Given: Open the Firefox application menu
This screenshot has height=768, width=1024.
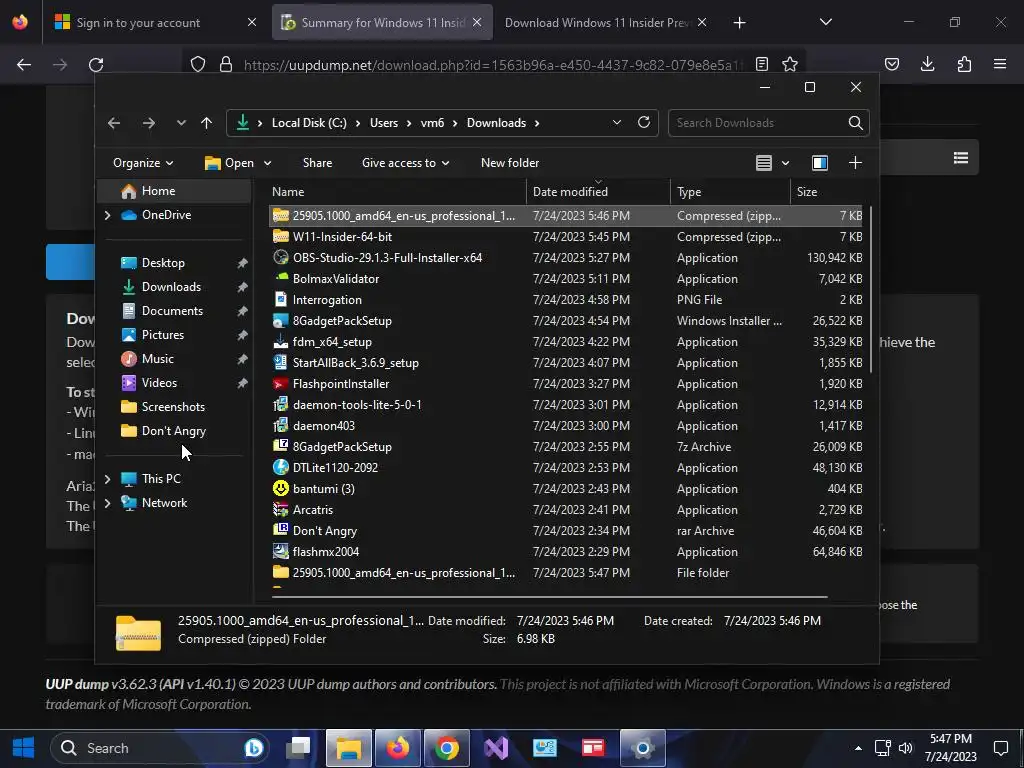Looking at the screenshot, I should point(999,64).
